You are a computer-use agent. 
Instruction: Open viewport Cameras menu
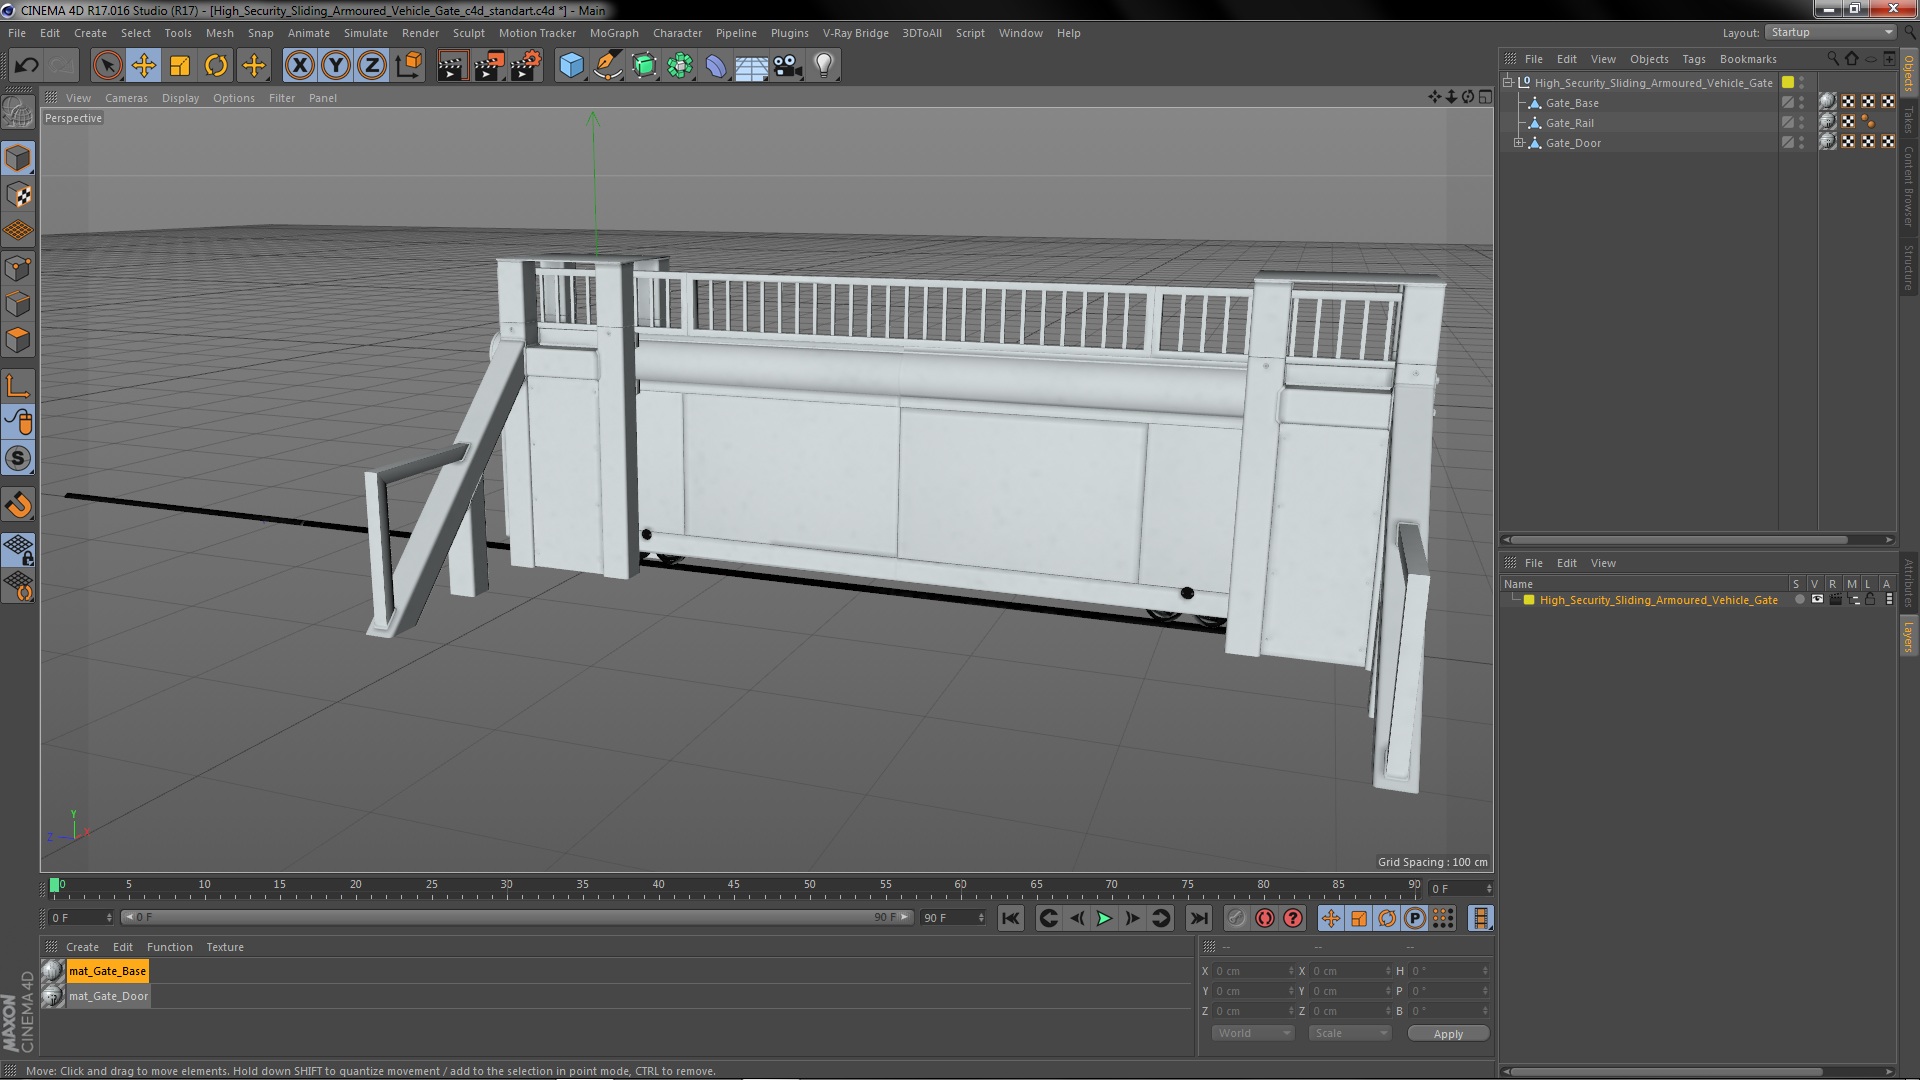click(126, 98)
